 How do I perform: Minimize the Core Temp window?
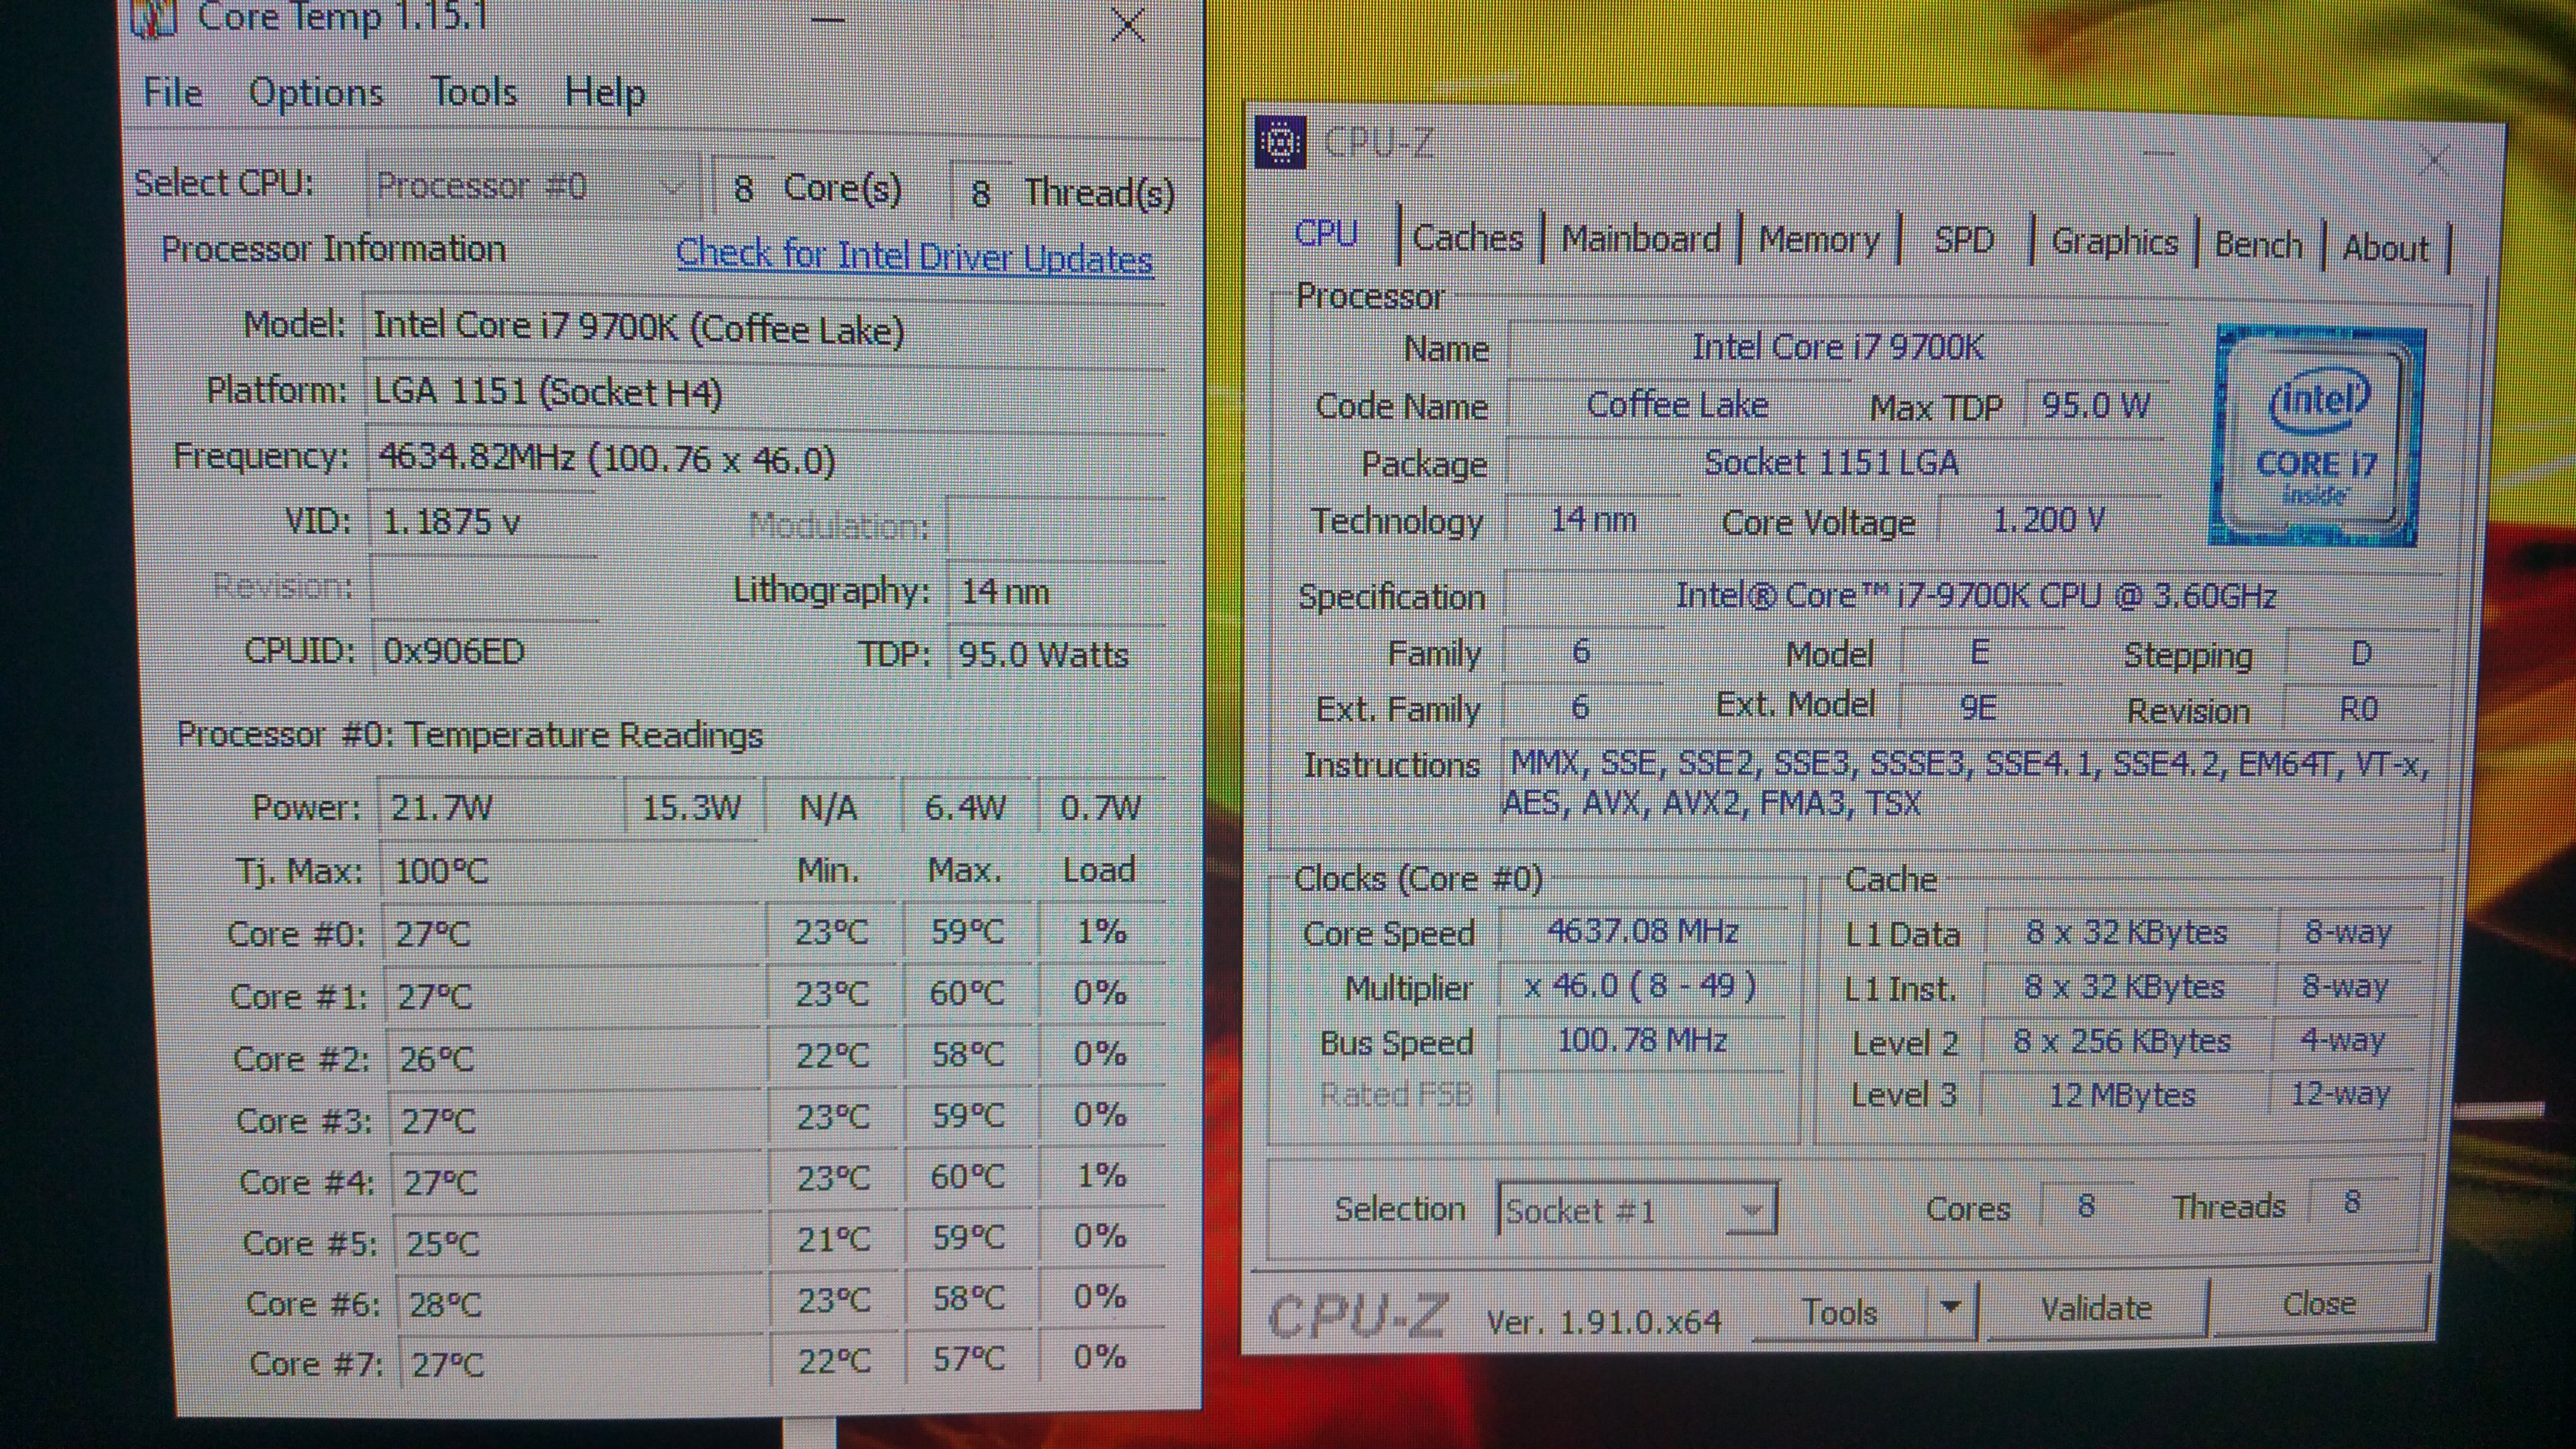tap(828, 20)
